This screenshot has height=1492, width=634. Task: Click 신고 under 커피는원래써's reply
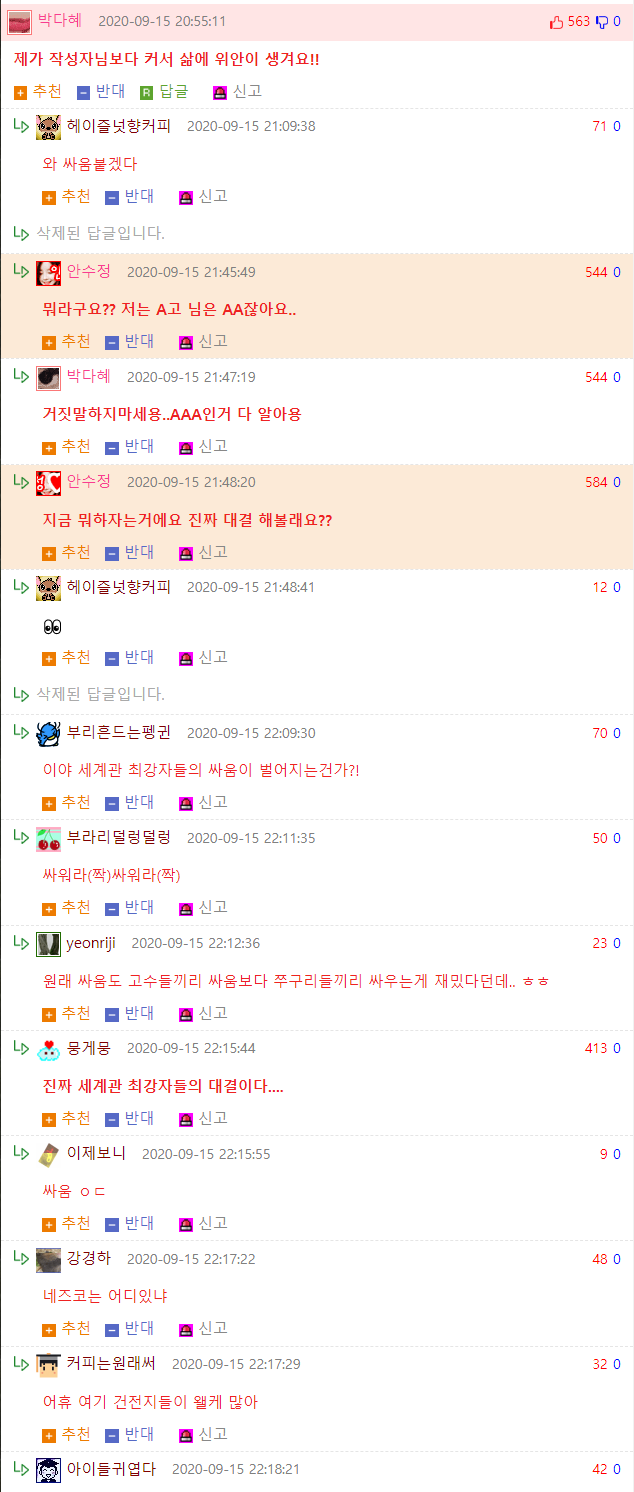tap(203, 1434)
